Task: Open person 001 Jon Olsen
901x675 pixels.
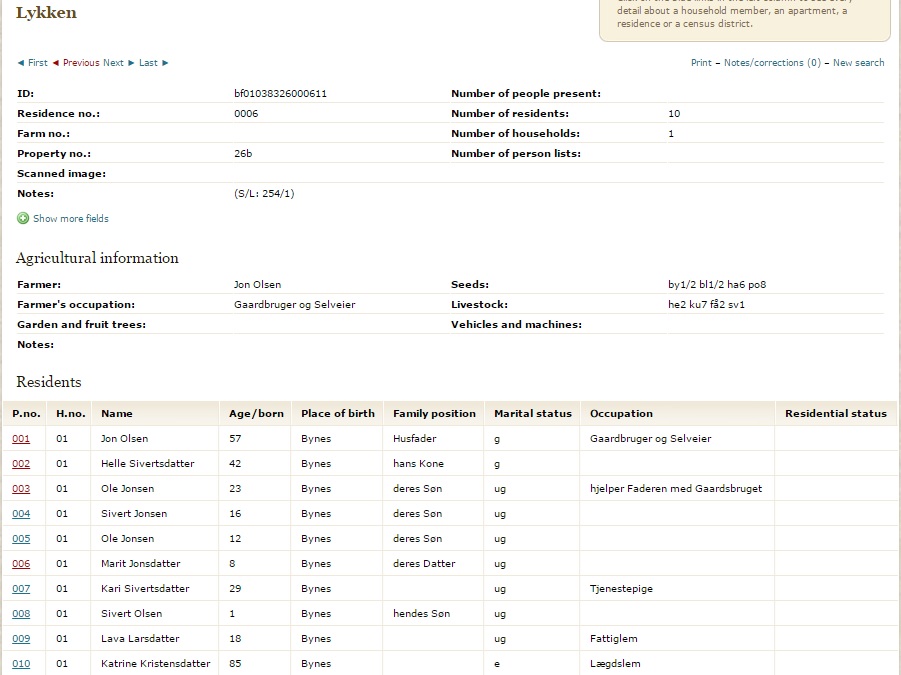Action: (x=21, y=438)
